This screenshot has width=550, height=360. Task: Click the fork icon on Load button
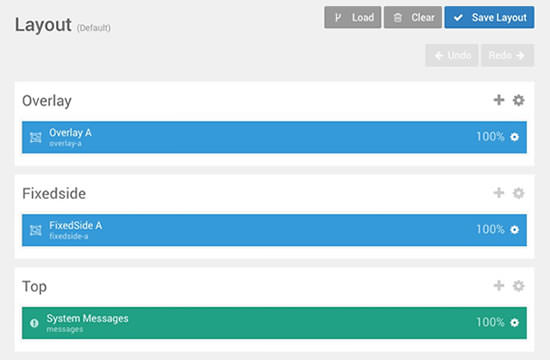338,17
